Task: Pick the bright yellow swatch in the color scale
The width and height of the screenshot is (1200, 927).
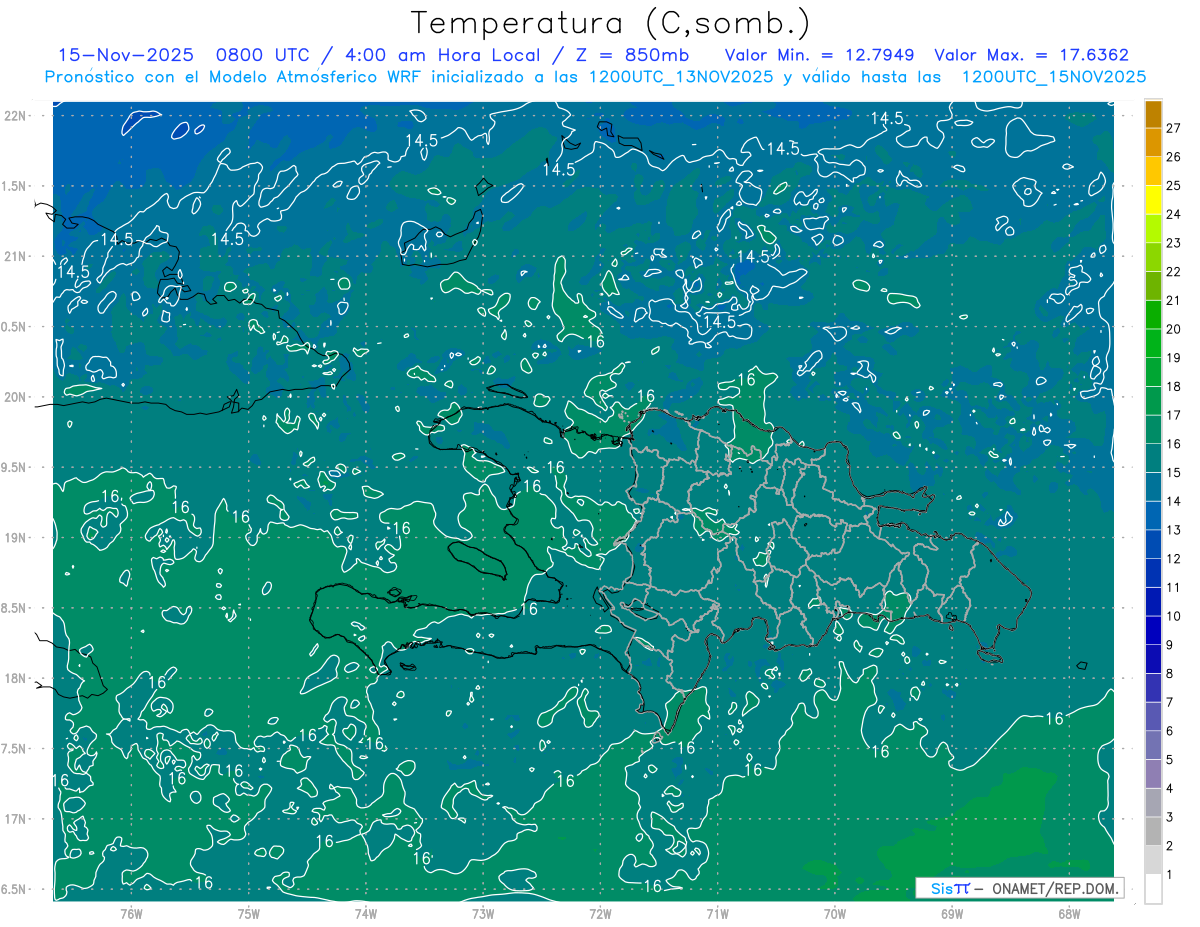Action: (x=1153, y=200)
